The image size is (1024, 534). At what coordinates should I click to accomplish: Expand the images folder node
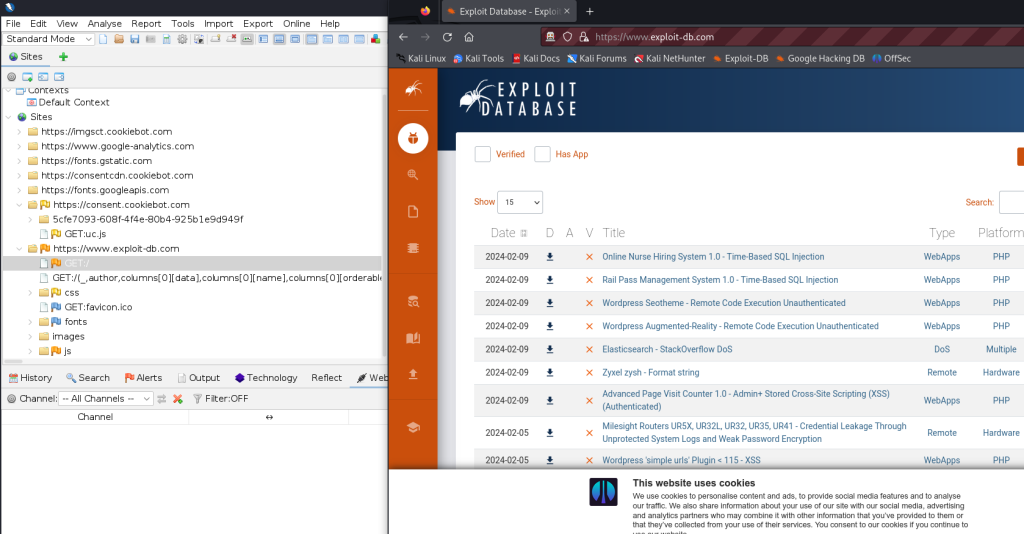point(30,336)
